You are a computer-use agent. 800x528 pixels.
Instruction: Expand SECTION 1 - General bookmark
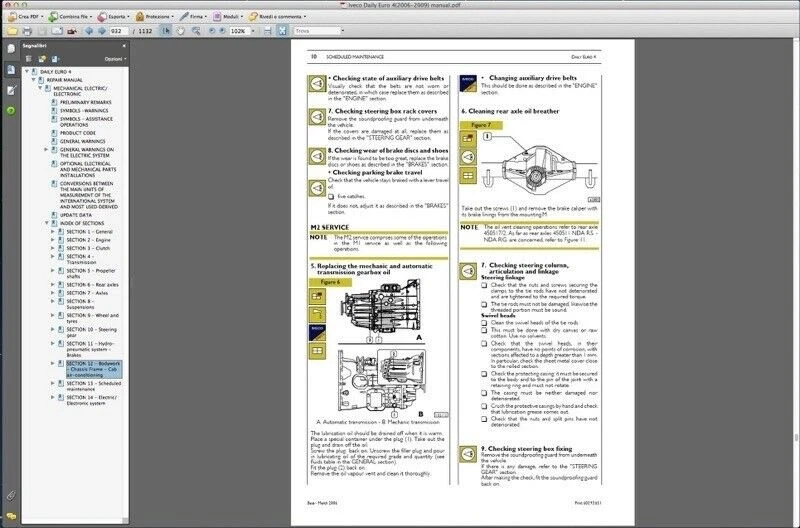pos(53,232)
